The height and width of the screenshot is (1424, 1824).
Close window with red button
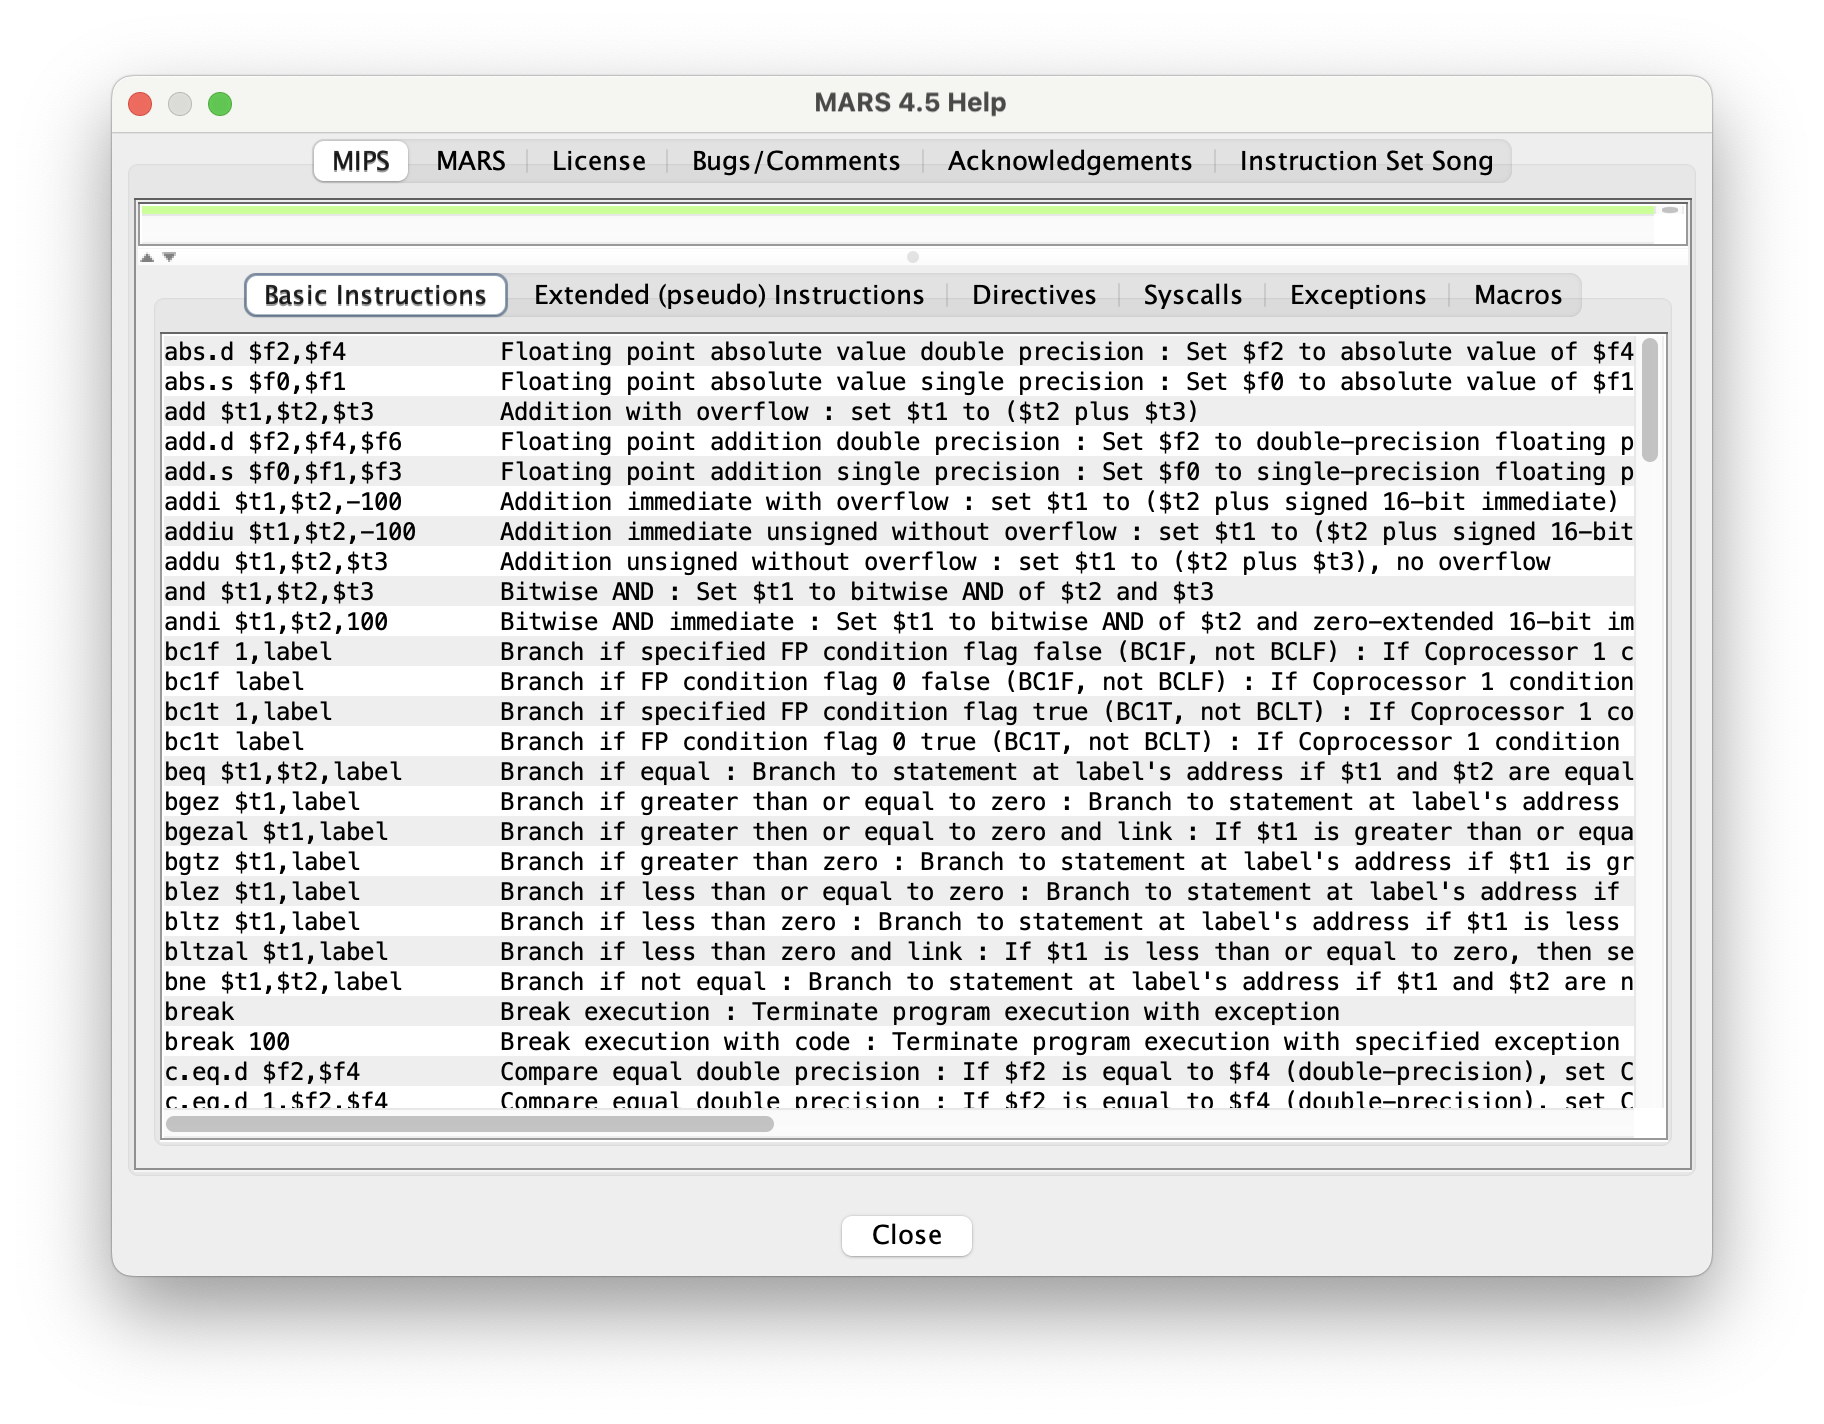click(140, 104)
